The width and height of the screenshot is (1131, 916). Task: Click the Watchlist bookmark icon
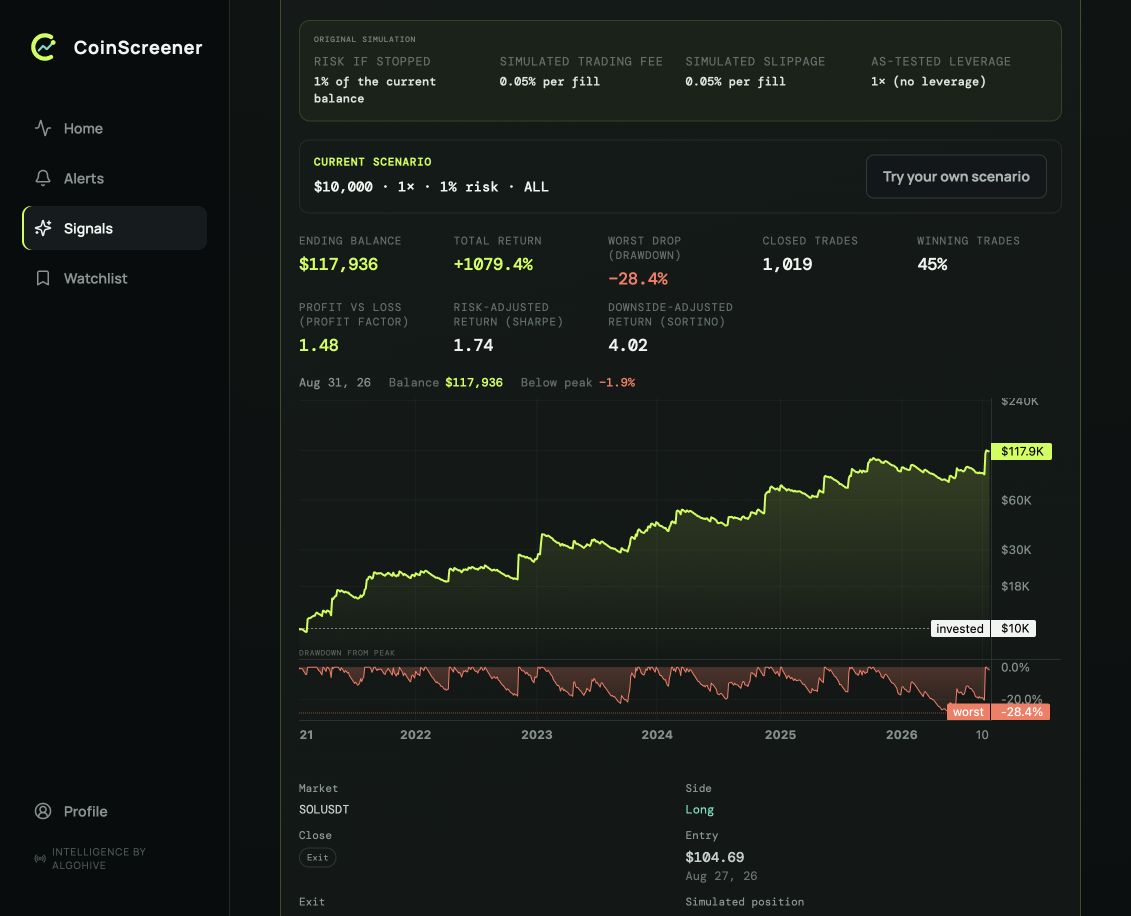point(43,278)
